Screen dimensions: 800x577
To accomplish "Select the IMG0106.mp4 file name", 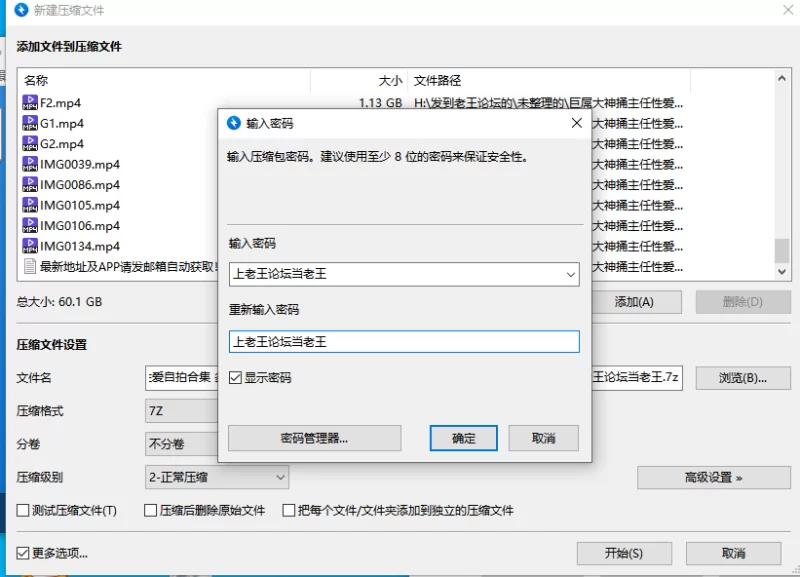I will coord(80,225).
